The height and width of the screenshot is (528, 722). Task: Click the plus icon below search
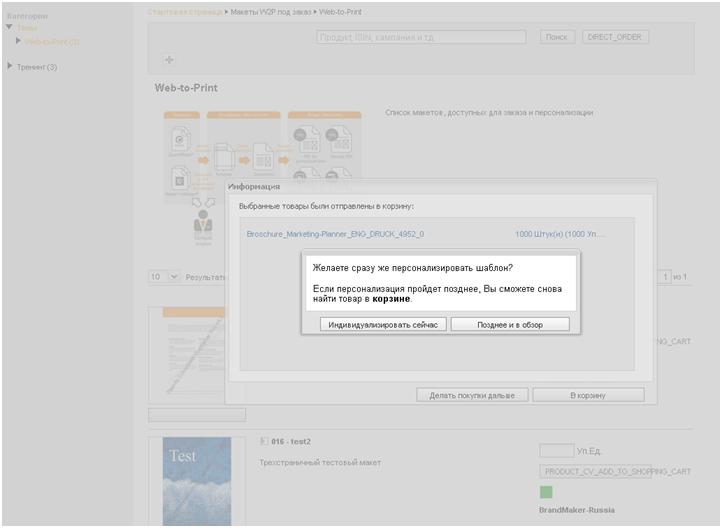[x=169, y=59]
